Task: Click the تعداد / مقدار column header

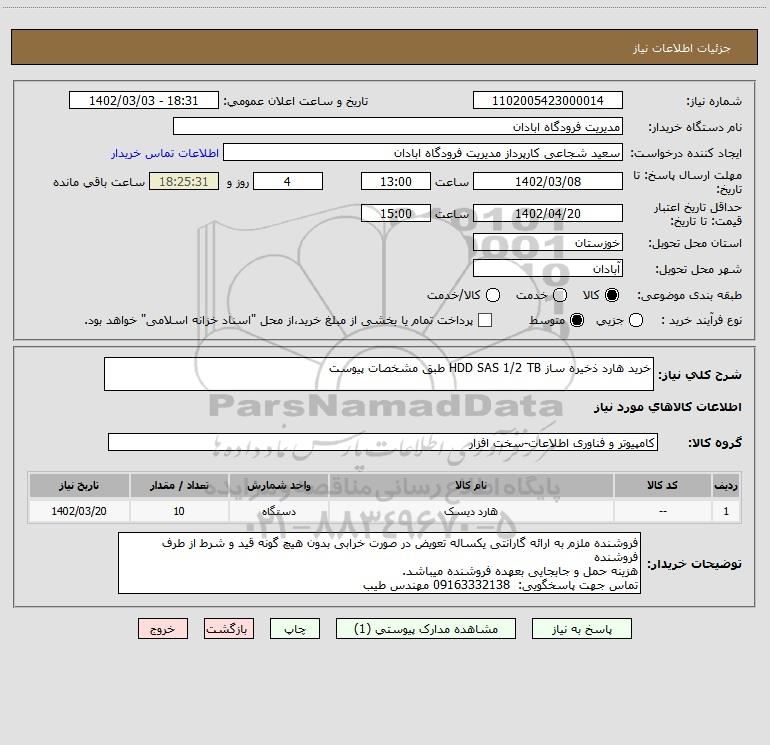Action: click(x=179, y=486)
